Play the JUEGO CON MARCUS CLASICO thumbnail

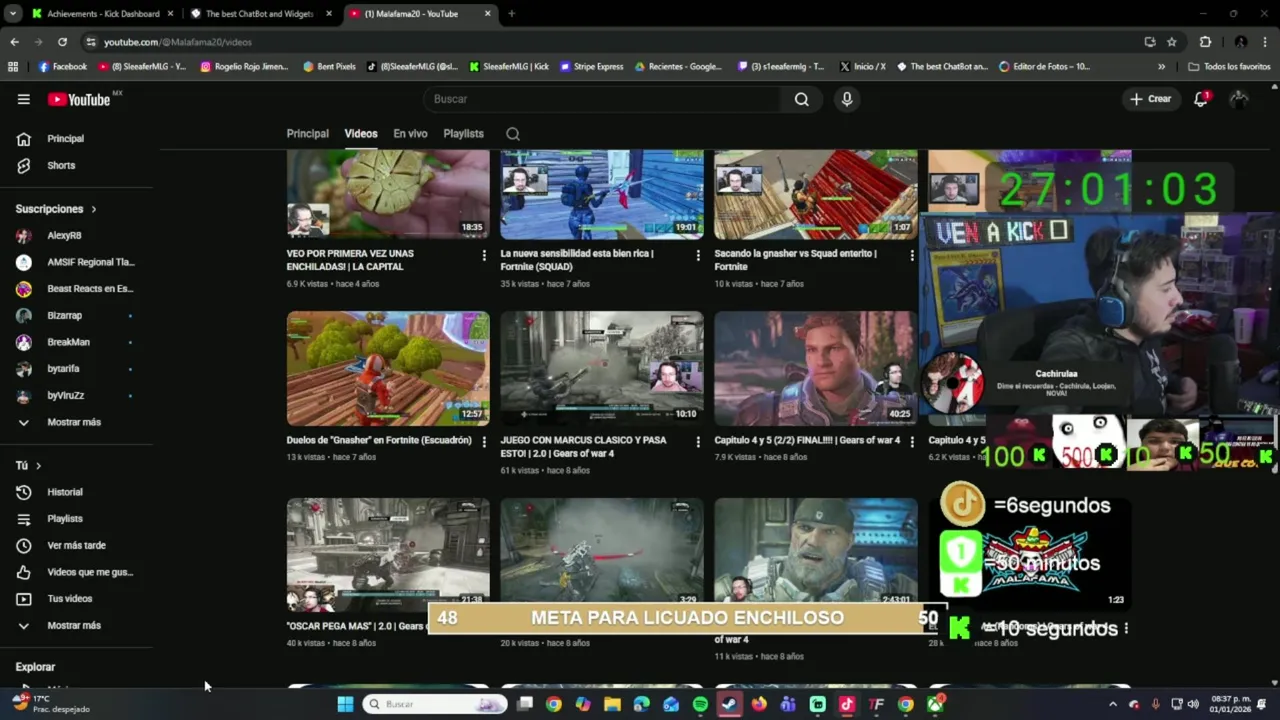(602, 369)
